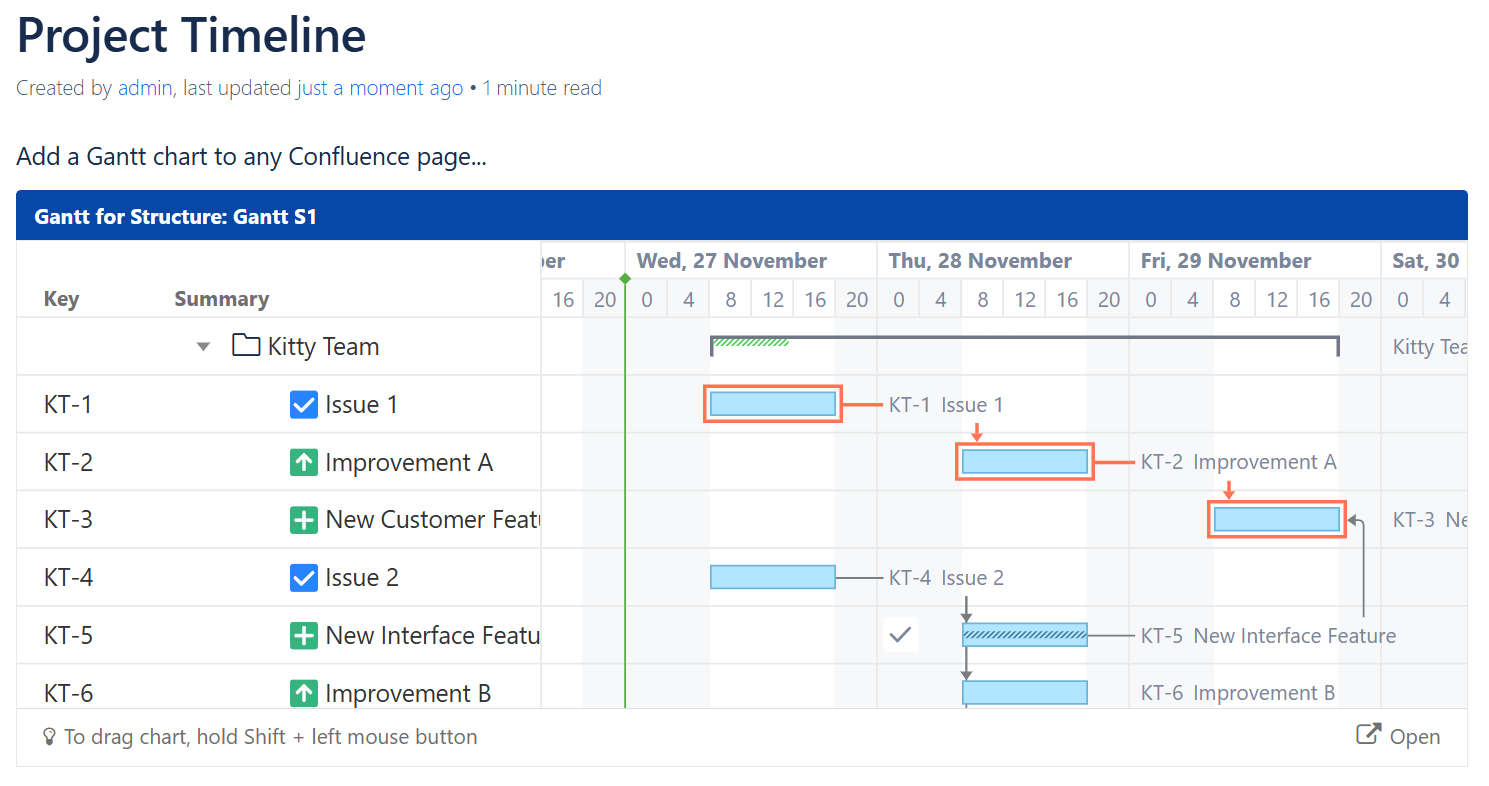Screen dimensions: 1489x786
Task: Click the New Interface Feature green plus icon
Action: (x=303, y=635)
